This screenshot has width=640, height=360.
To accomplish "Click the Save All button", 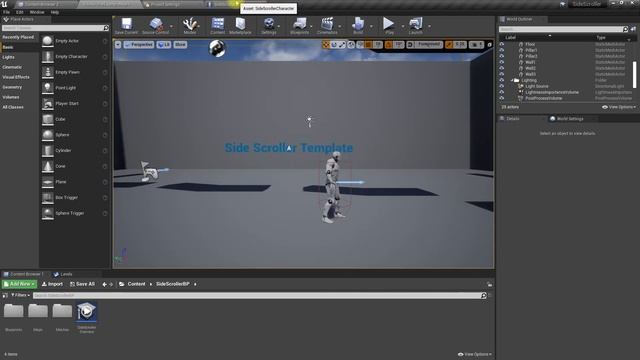I will point(82,284).
